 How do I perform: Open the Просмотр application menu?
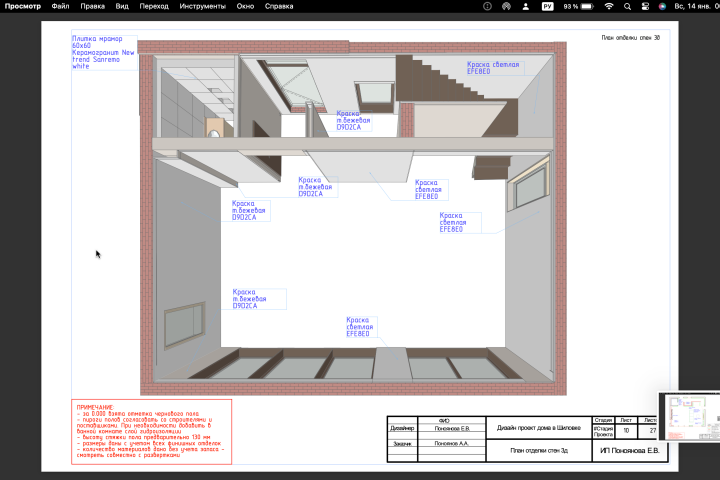click(22, 6)
